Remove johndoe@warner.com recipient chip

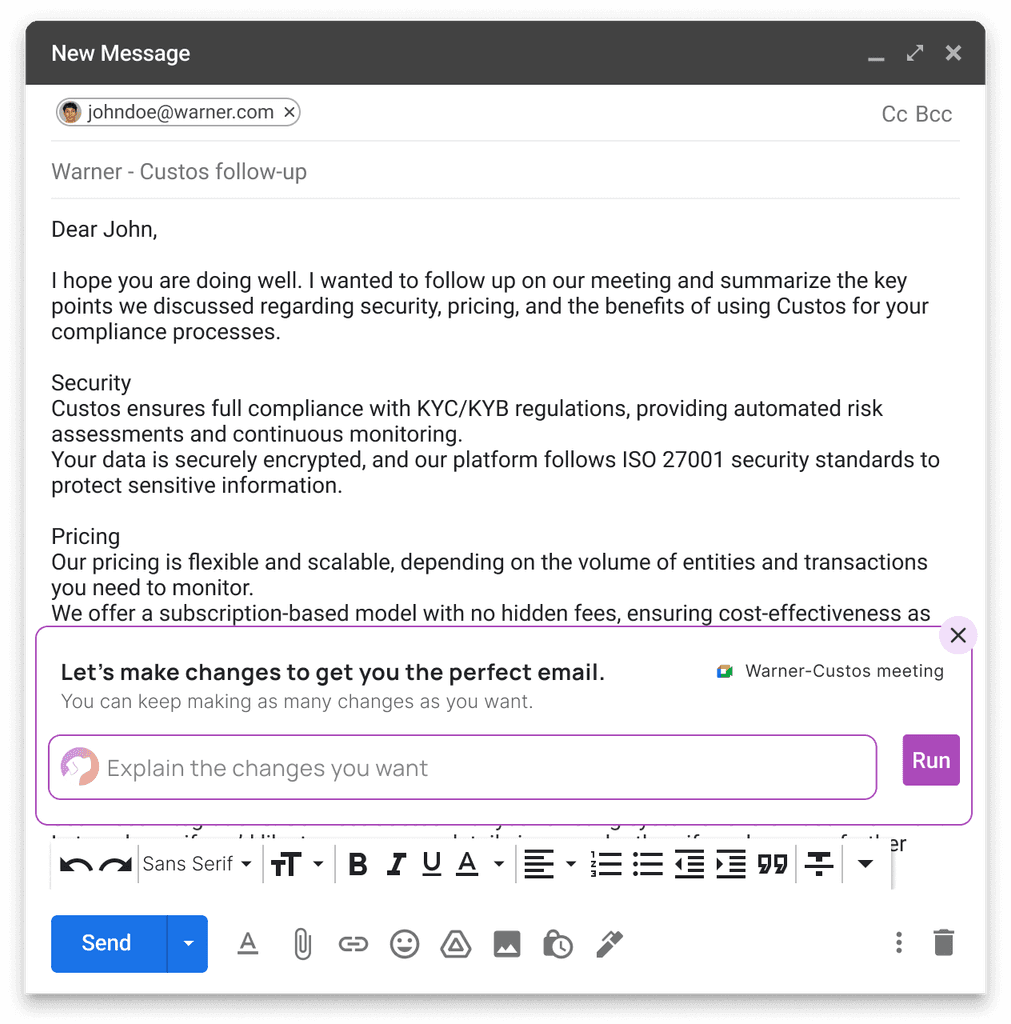pyautogui.click(x=289, y=112)
